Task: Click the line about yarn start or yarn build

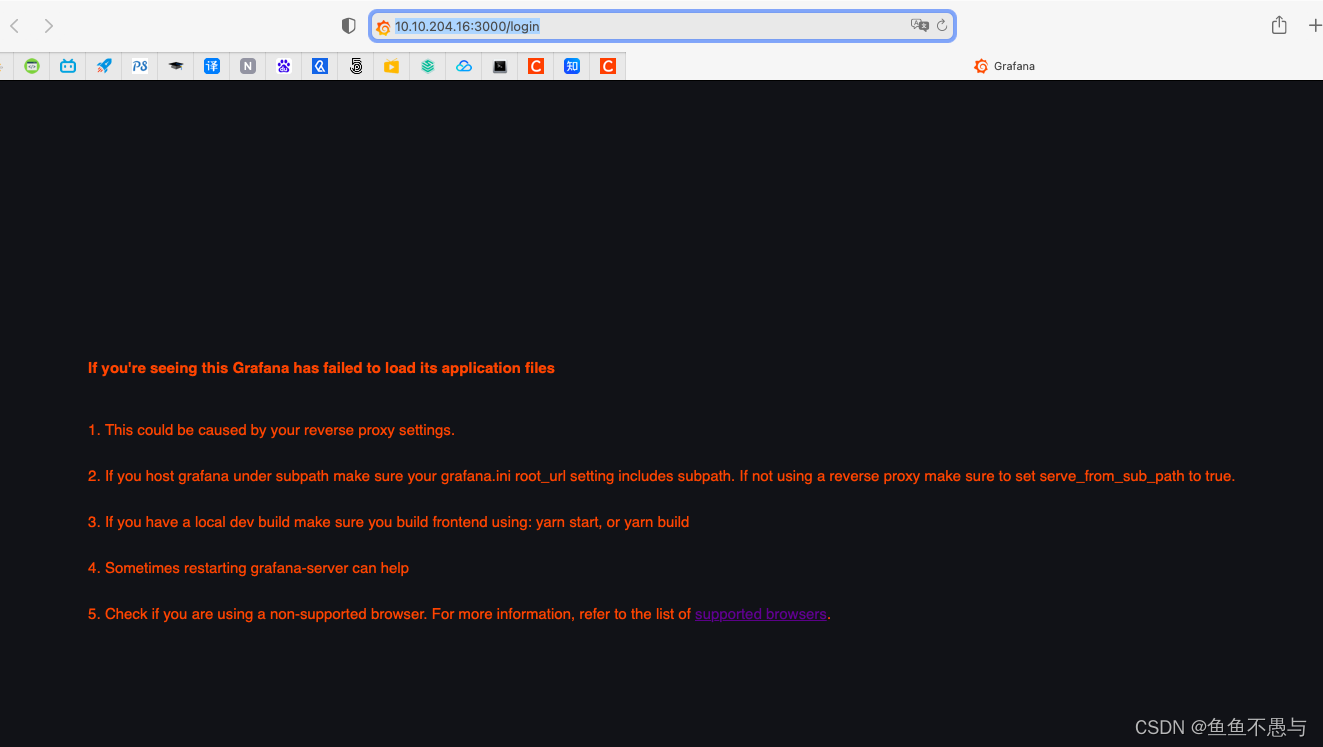Action: tap(388, 522)
